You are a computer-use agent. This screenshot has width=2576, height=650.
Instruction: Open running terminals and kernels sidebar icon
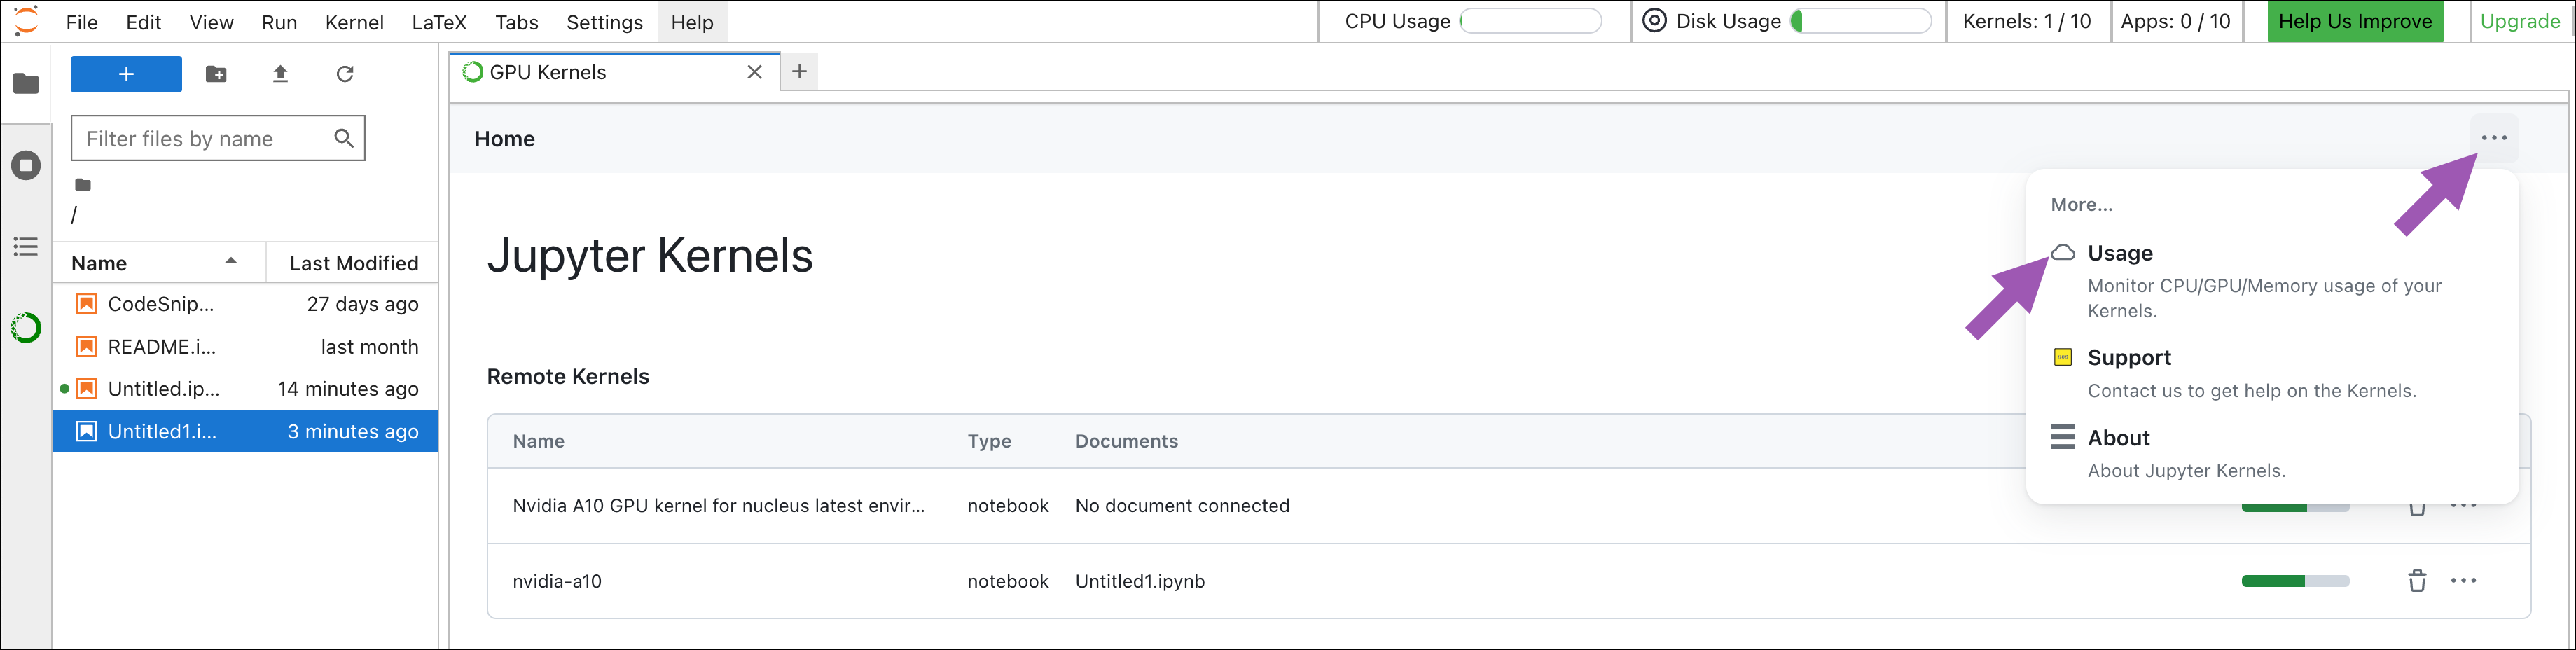coord(26,165)
